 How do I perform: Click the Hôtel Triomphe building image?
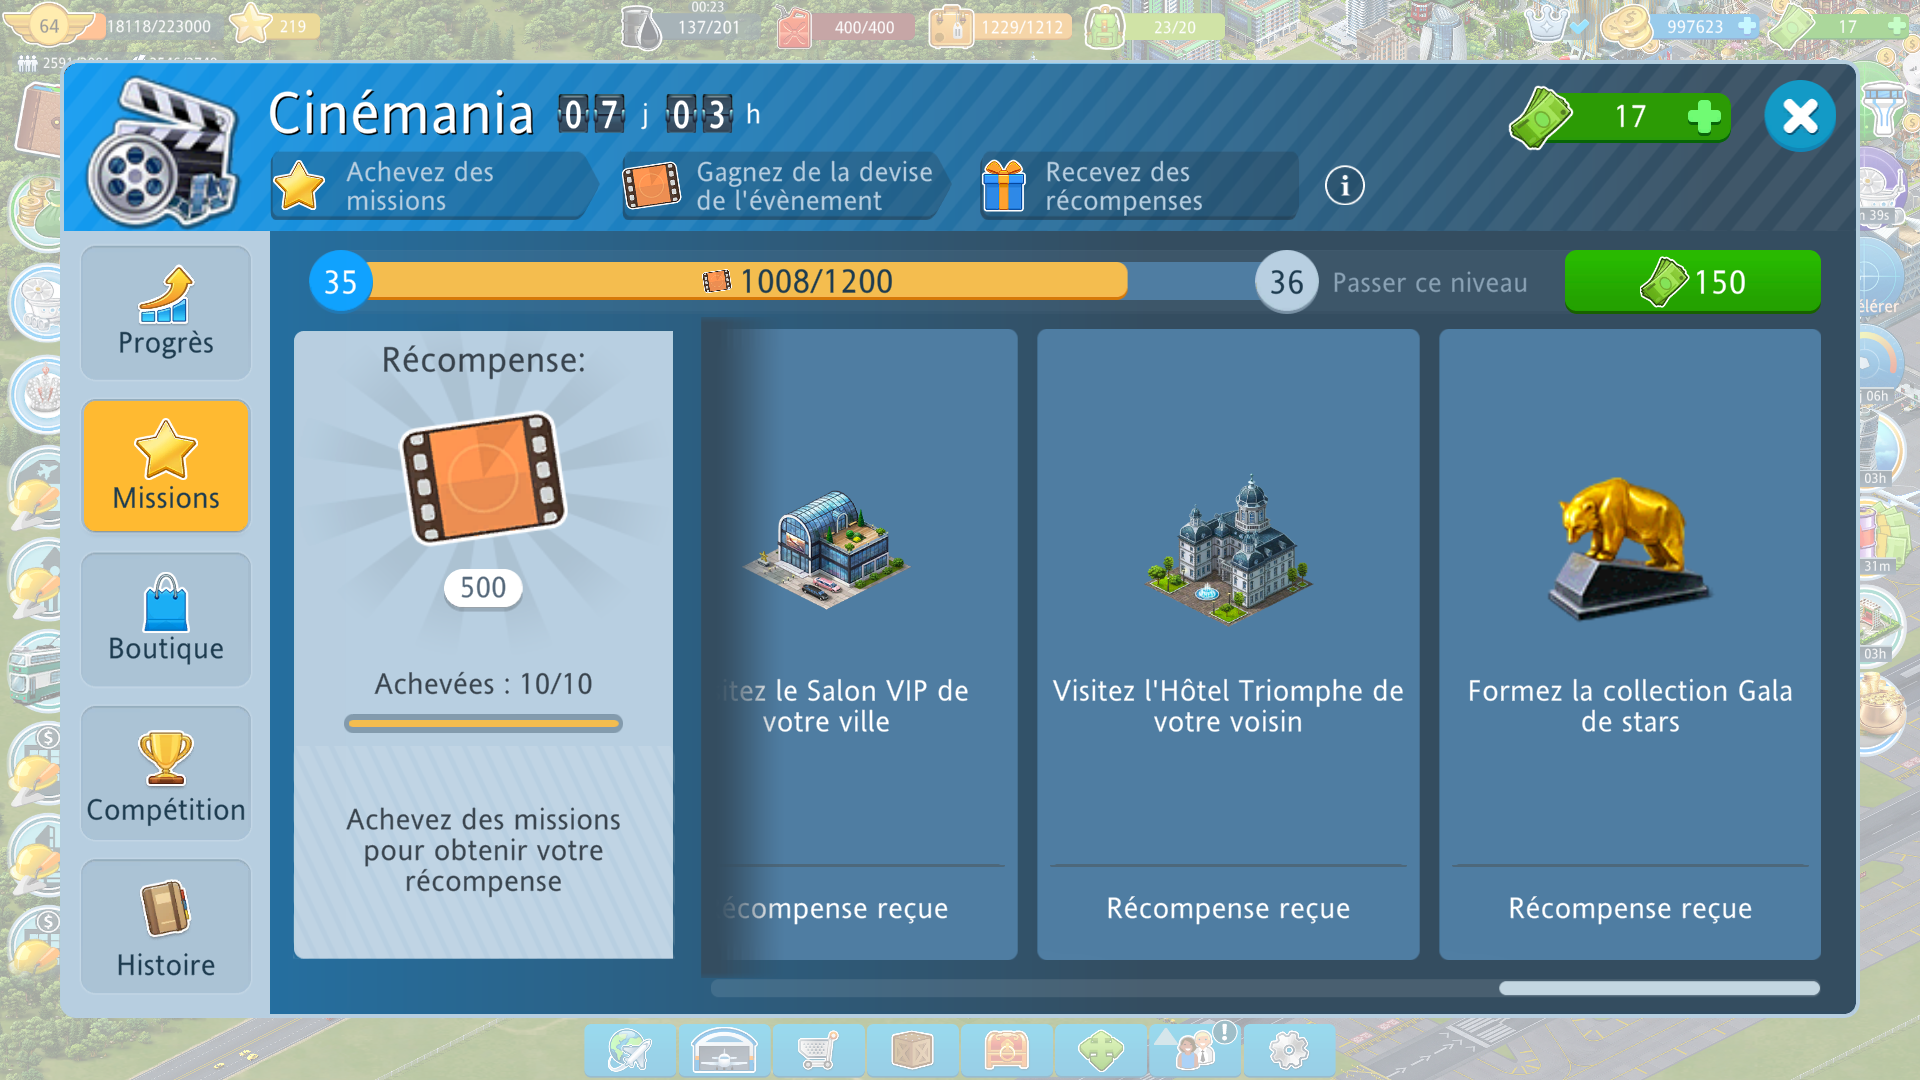(x=1228, y=550)
